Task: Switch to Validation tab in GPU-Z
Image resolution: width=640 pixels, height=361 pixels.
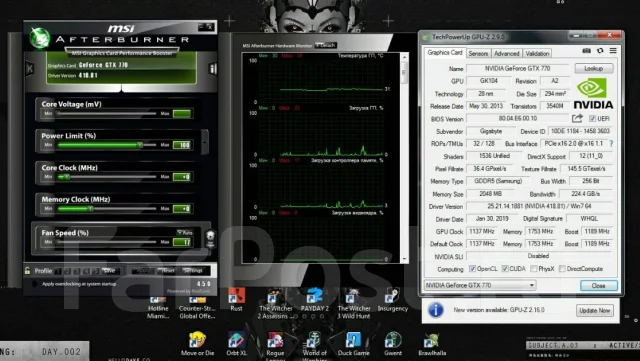Action: pyautogui.click(x=537, y=53)
